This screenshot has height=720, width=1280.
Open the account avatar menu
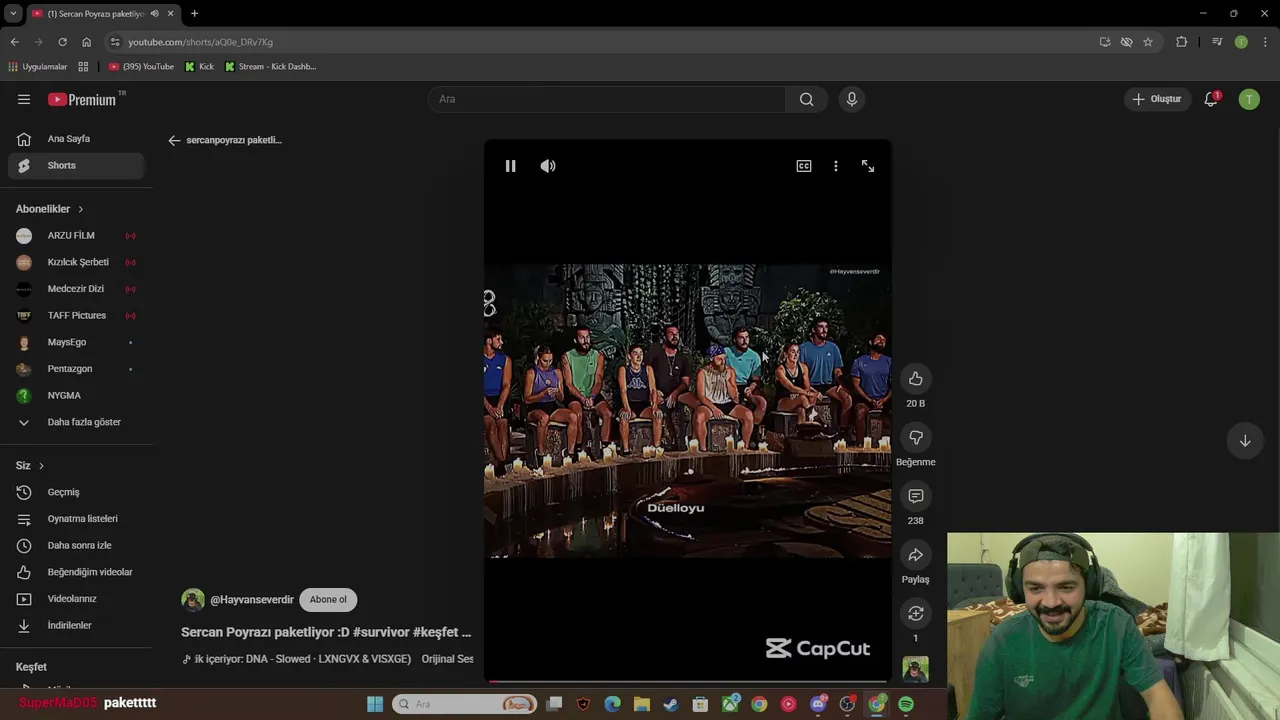(1249, 99)
